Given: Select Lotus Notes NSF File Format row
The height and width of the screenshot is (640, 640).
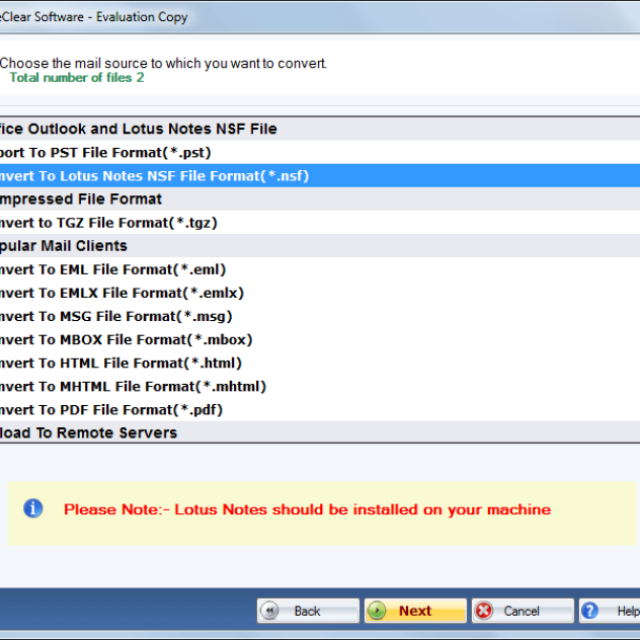Looking at the screenshot, I should pyautogui.click(x=320, y=176).
